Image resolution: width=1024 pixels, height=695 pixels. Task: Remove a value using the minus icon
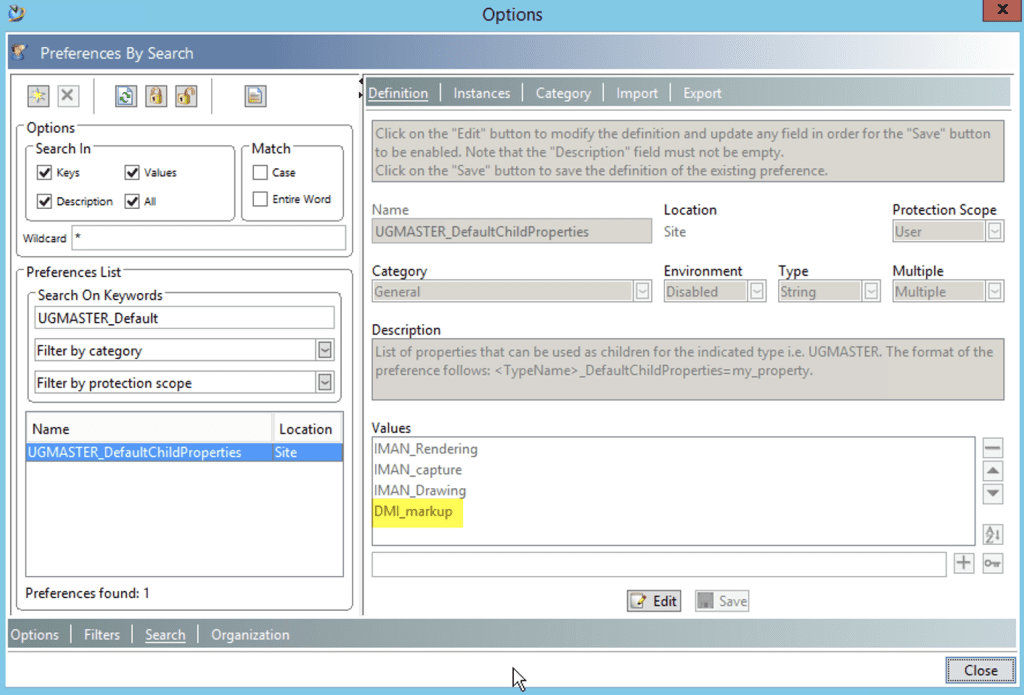992,448
